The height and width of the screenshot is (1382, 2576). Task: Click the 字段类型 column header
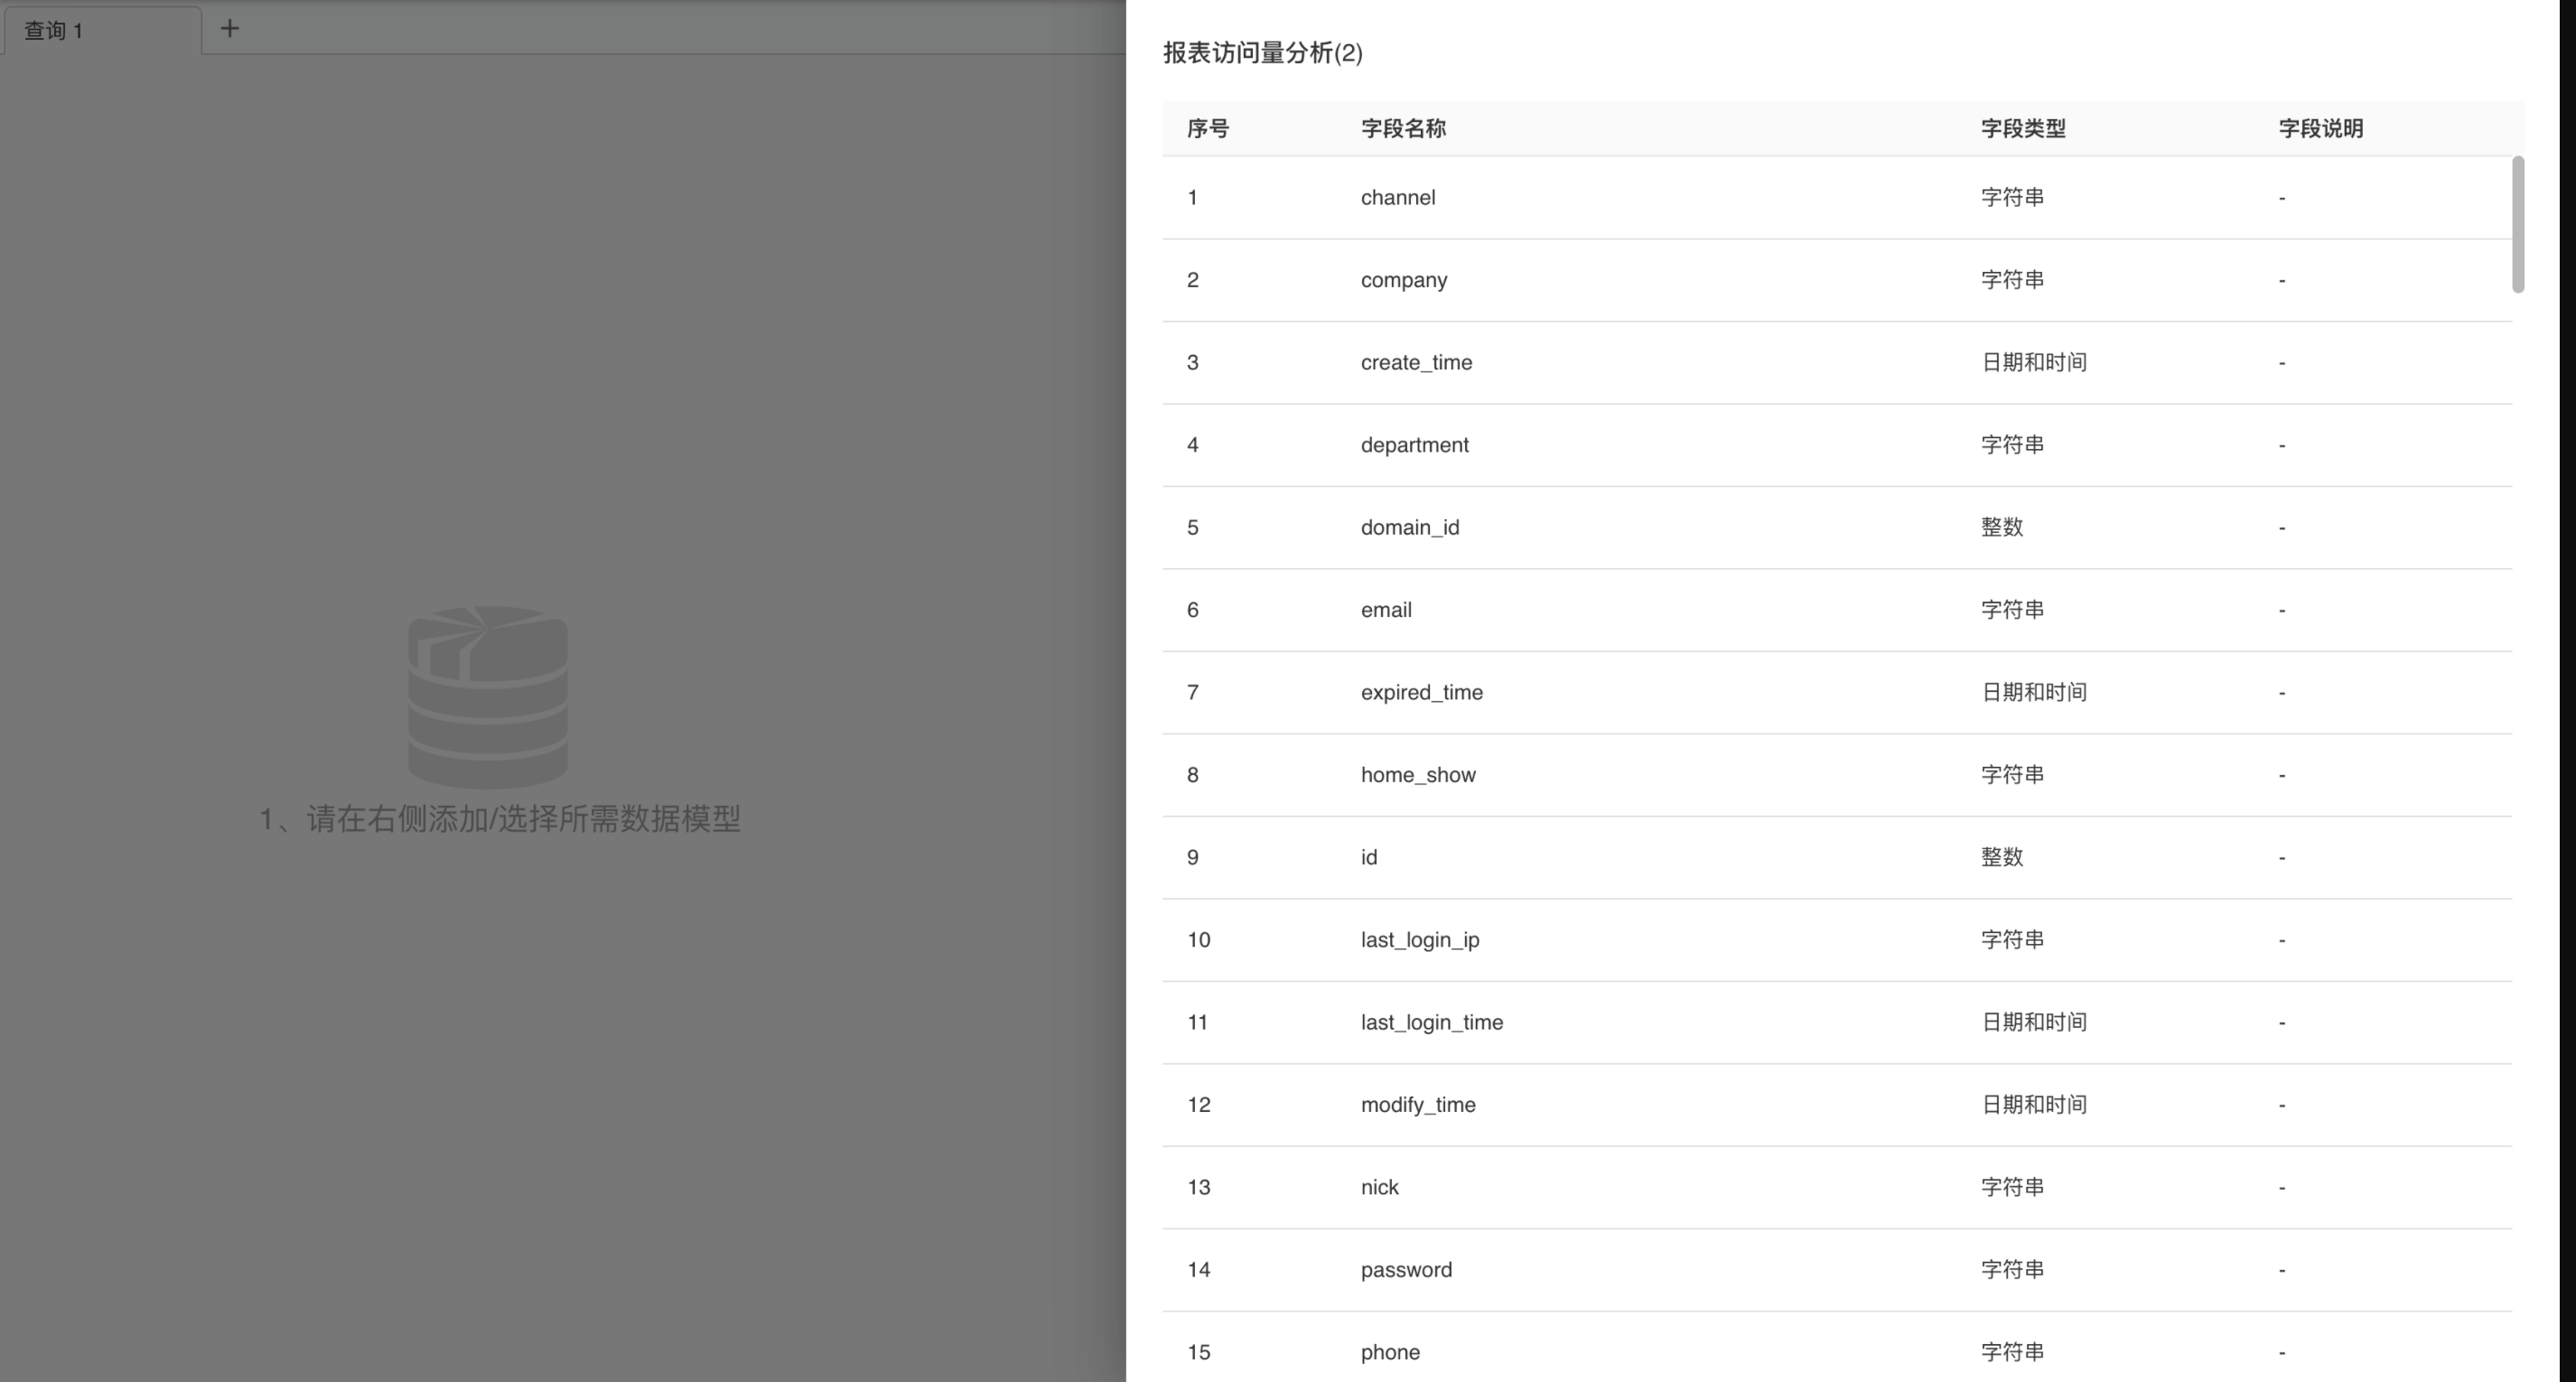click(x=2022, y=128)
